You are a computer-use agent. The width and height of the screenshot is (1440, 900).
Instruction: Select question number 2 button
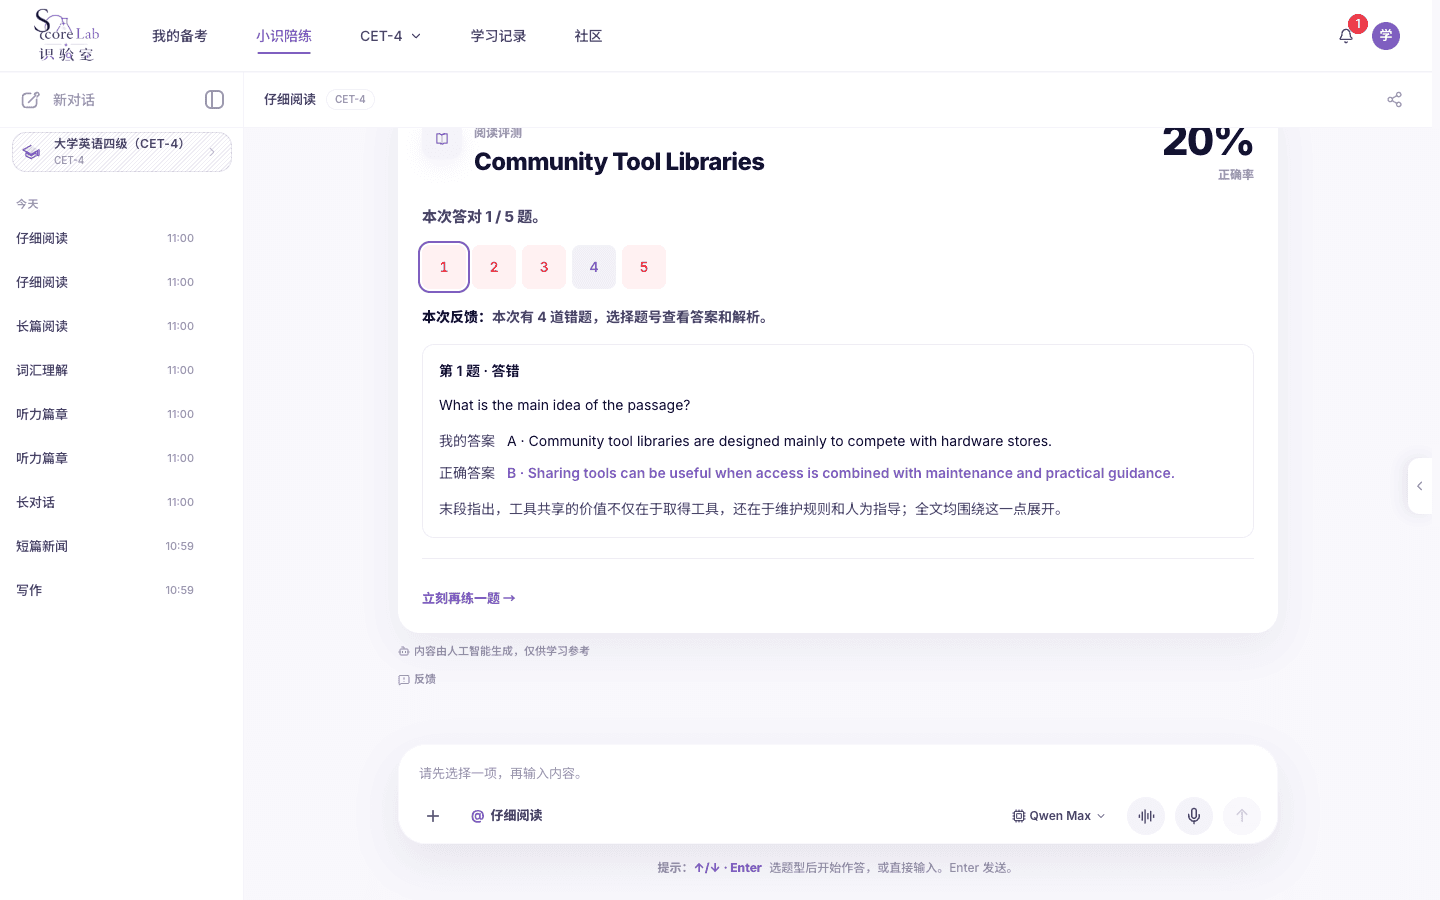tap(494, 267)
